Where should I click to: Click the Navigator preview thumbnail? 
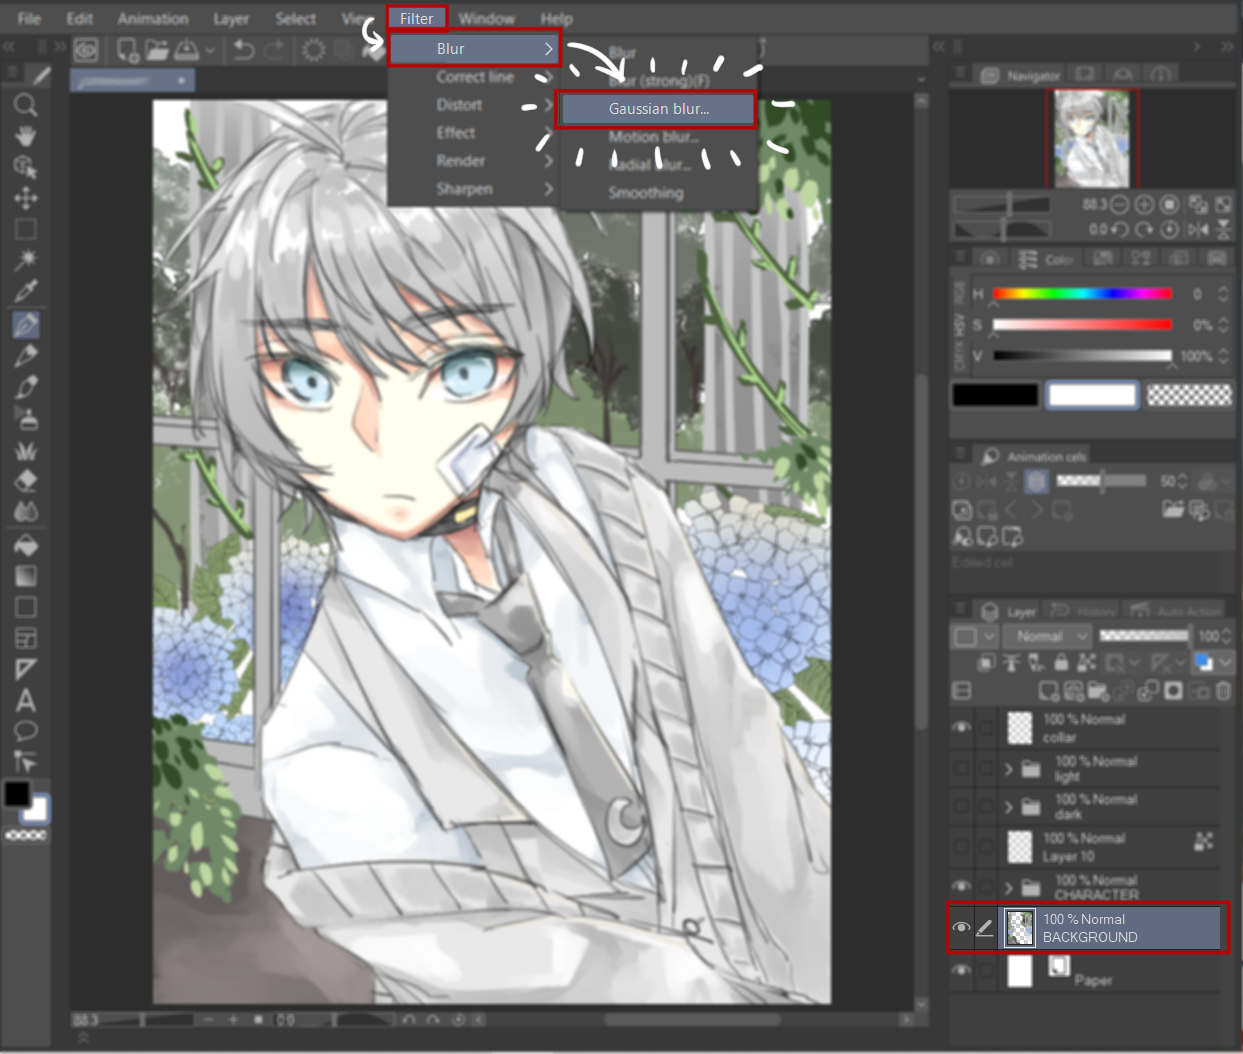coord(1092,139)
